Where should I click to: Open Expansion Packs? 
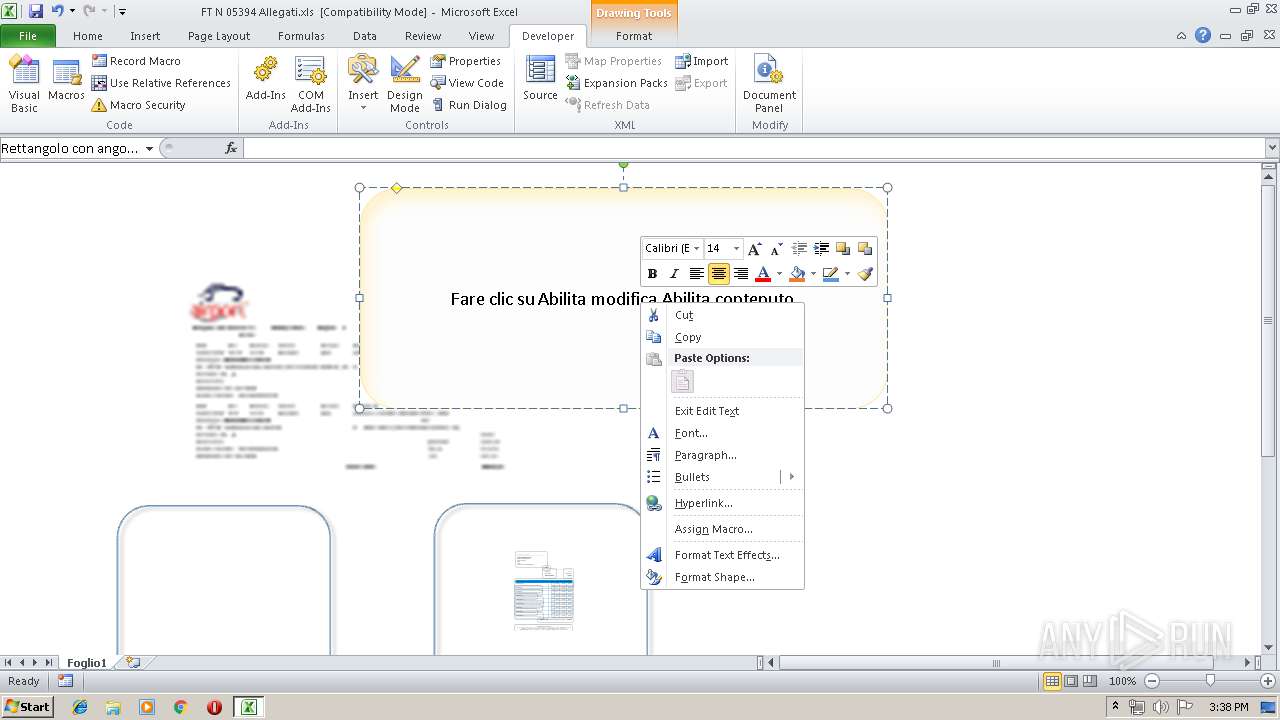point(617,83)
